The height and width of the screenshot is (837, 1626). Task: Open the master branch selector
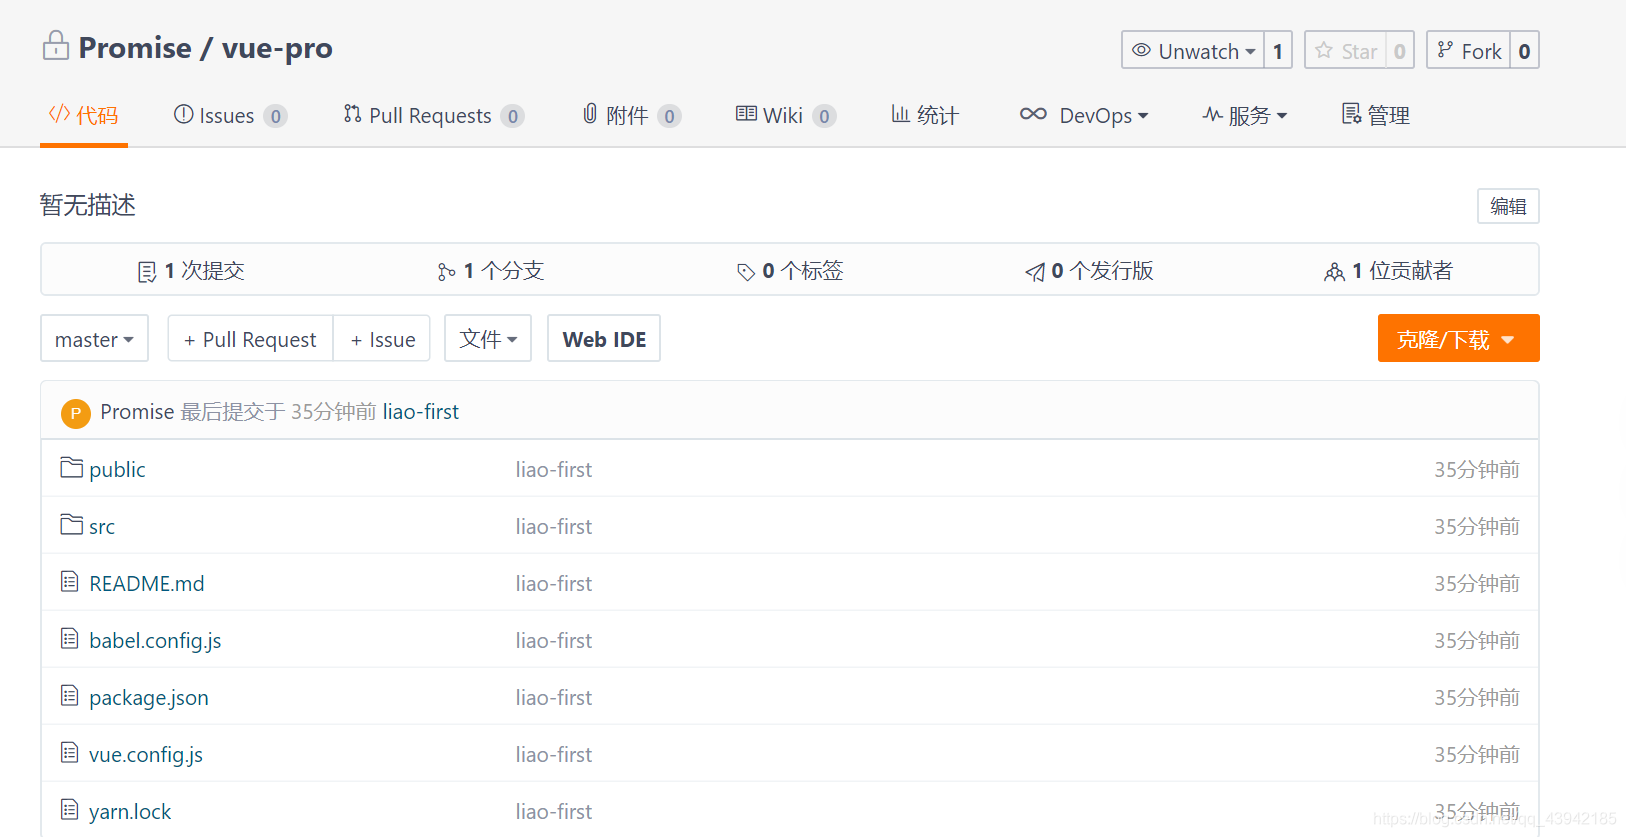pyautogui.click(x=94, y=339)
